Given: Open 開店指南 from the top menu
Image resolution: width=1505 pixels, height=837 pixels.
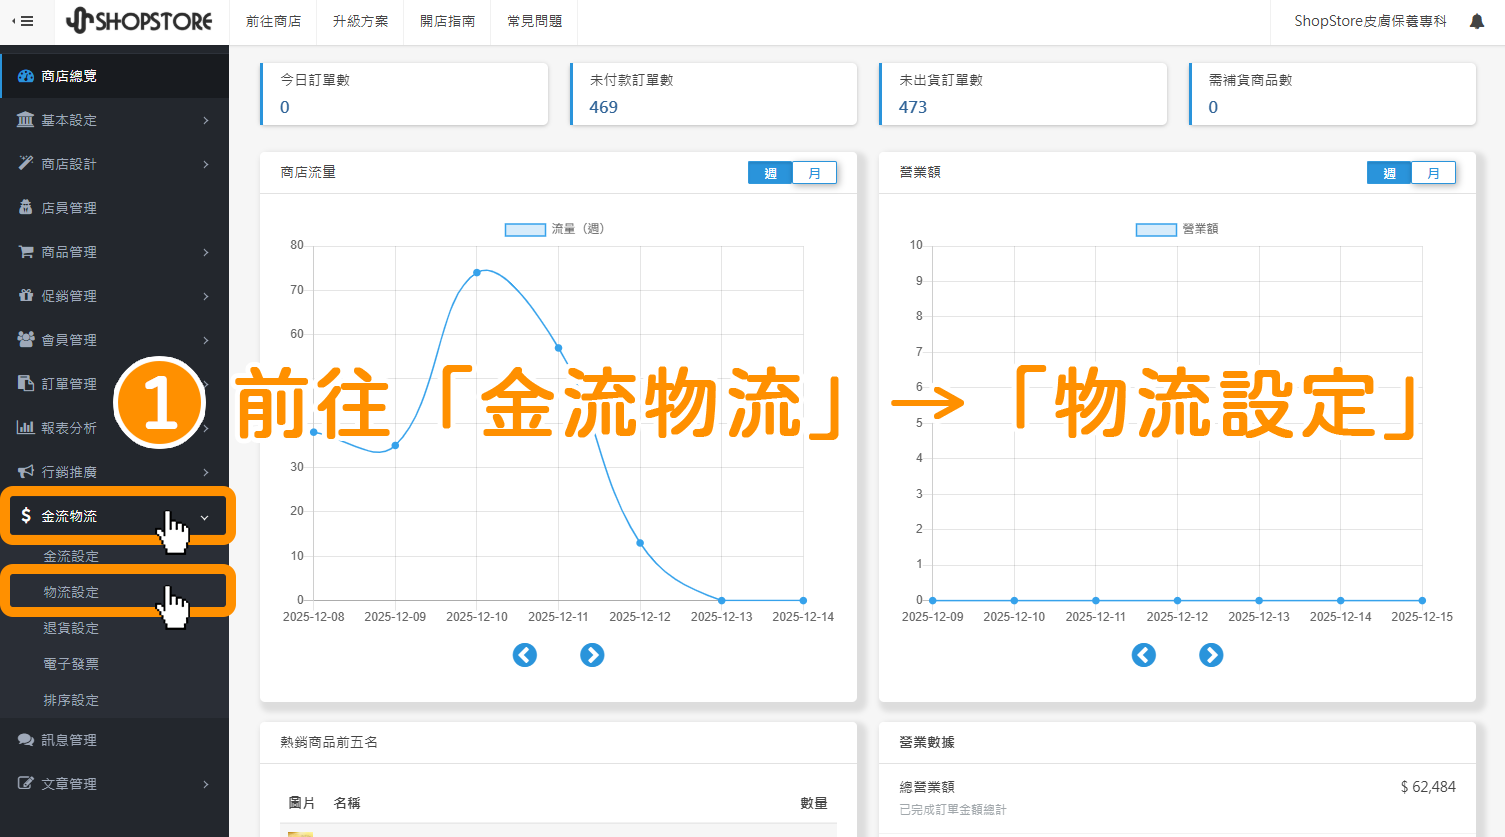Looking at the screenshot, I should tap(446, 22).
